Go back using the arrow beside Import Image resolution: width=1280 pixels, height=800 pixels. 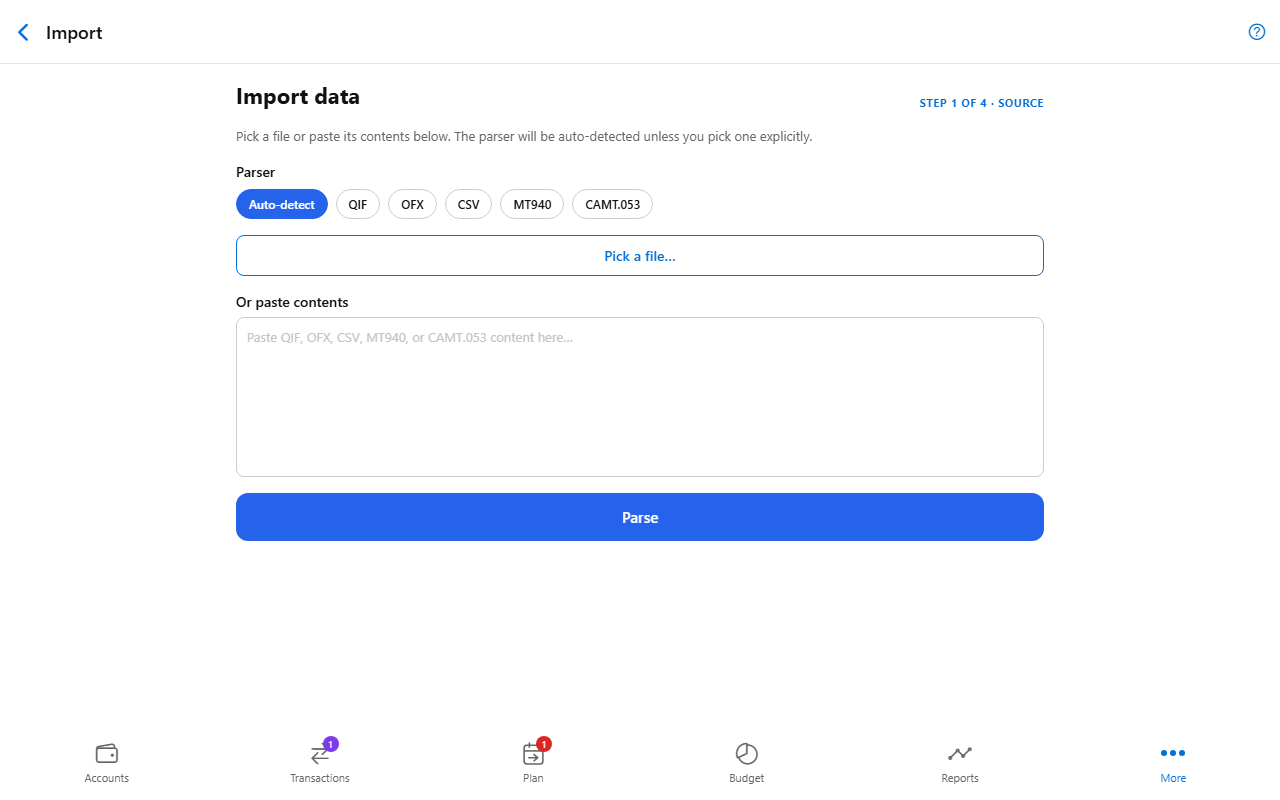[23, 33]
